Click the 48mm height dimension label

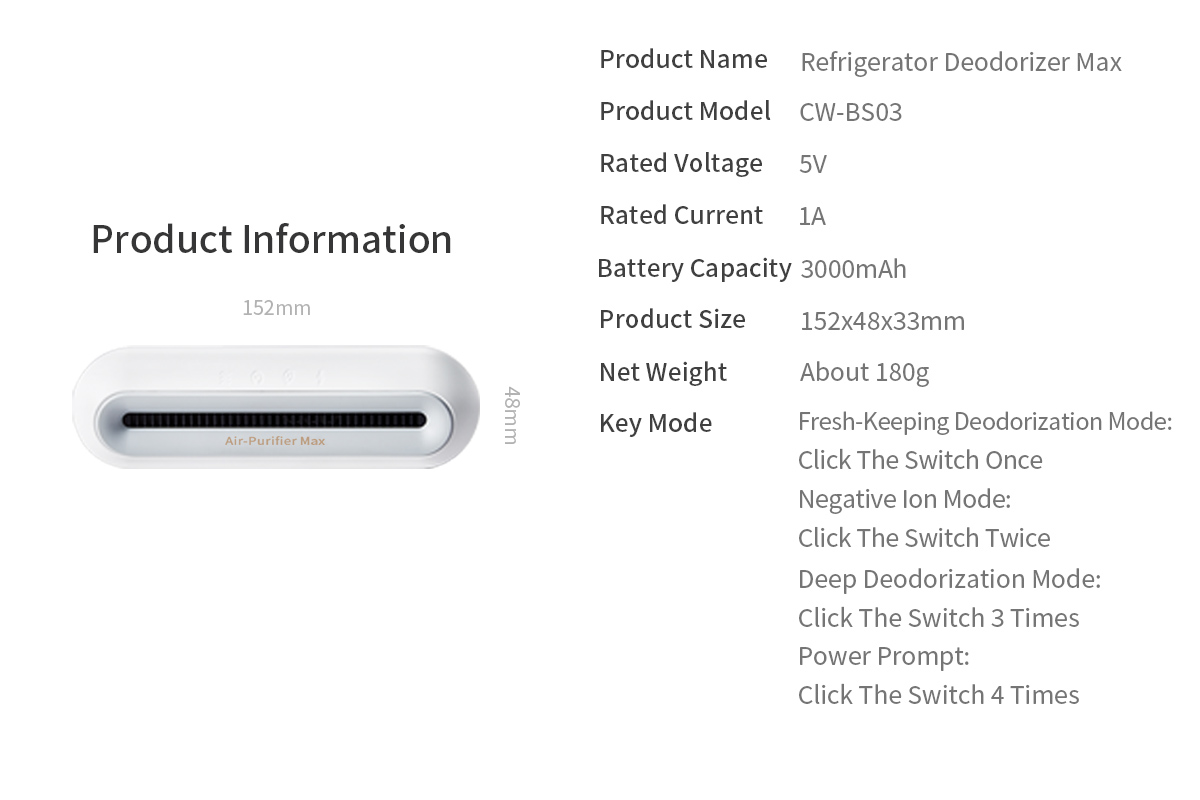[510, 415]
